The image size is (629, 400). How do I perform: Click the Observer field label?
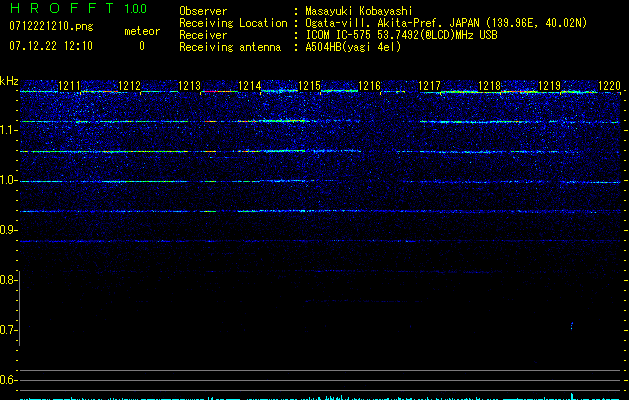[x=203, y=11]
